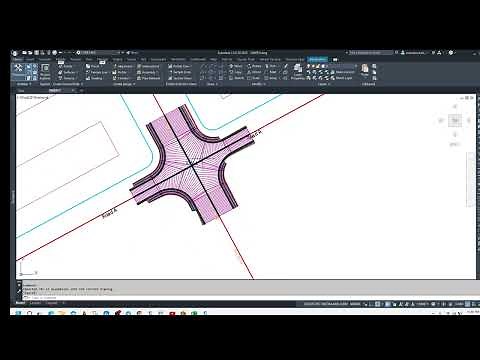
Task: Open the Windows Start button
Action: click(19, 313)
